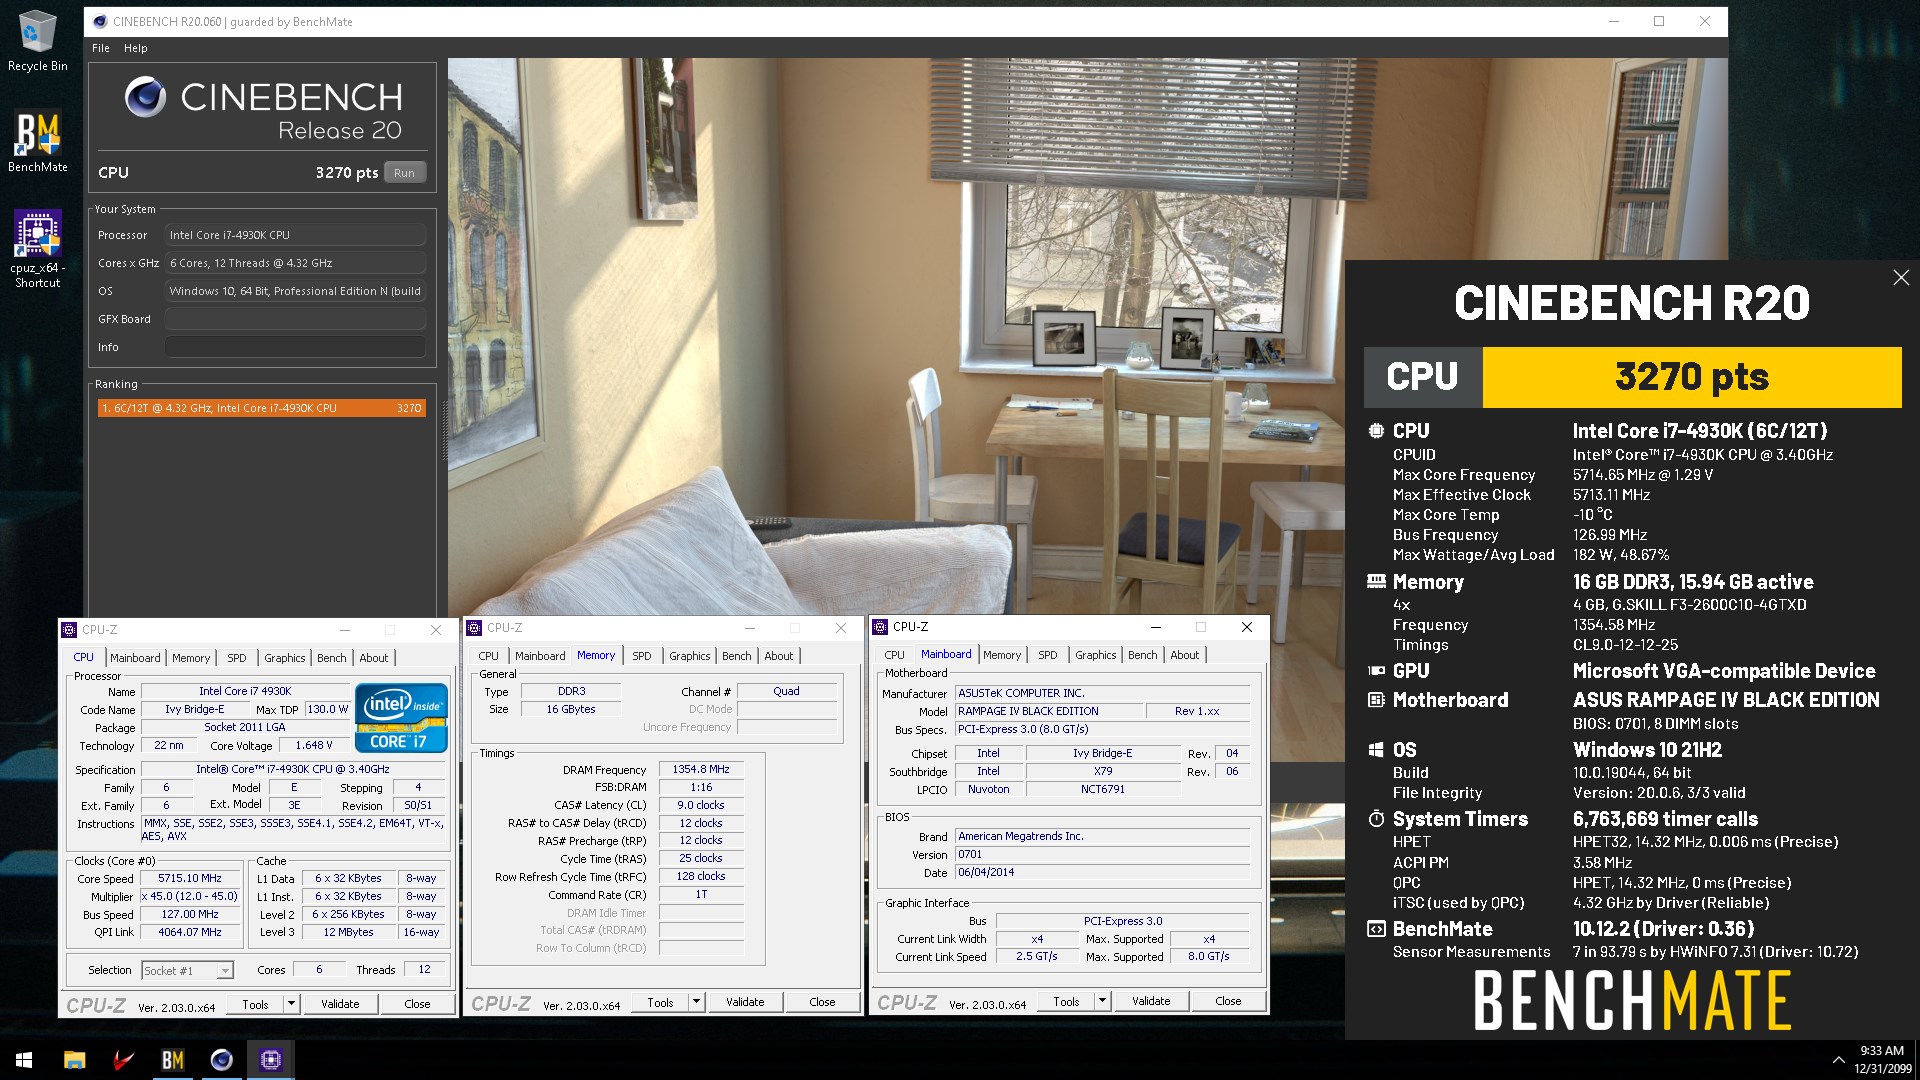Run the Cinebench CPU test

[404, 172]
